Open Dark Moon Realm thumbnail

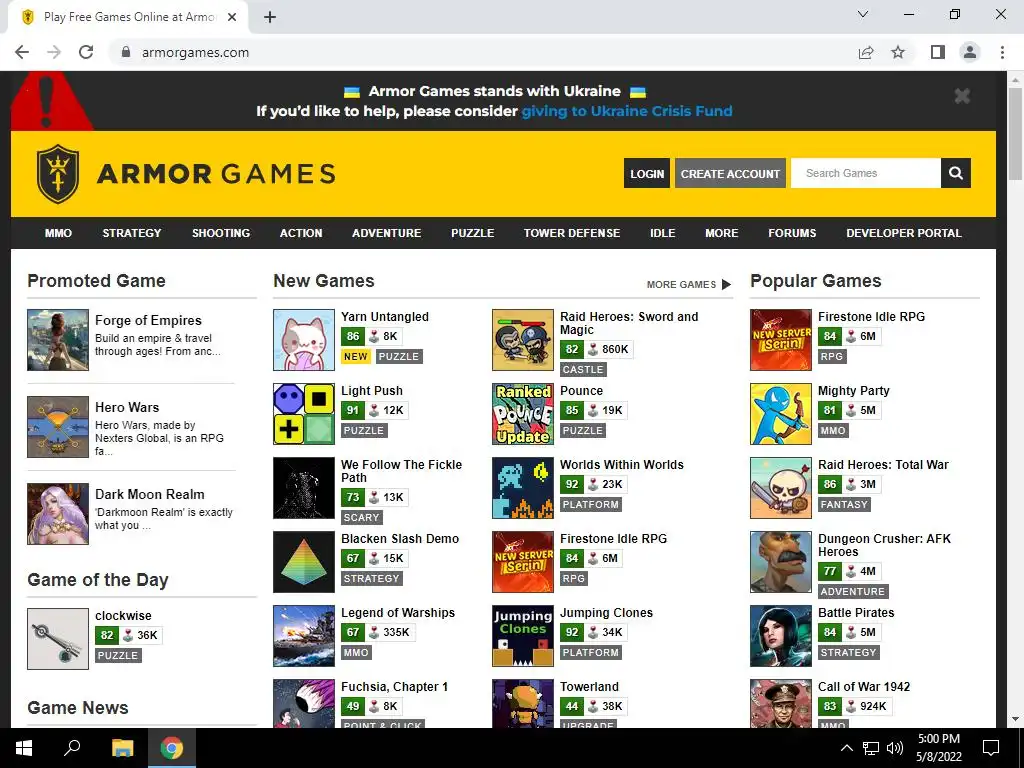click(57, 513)
